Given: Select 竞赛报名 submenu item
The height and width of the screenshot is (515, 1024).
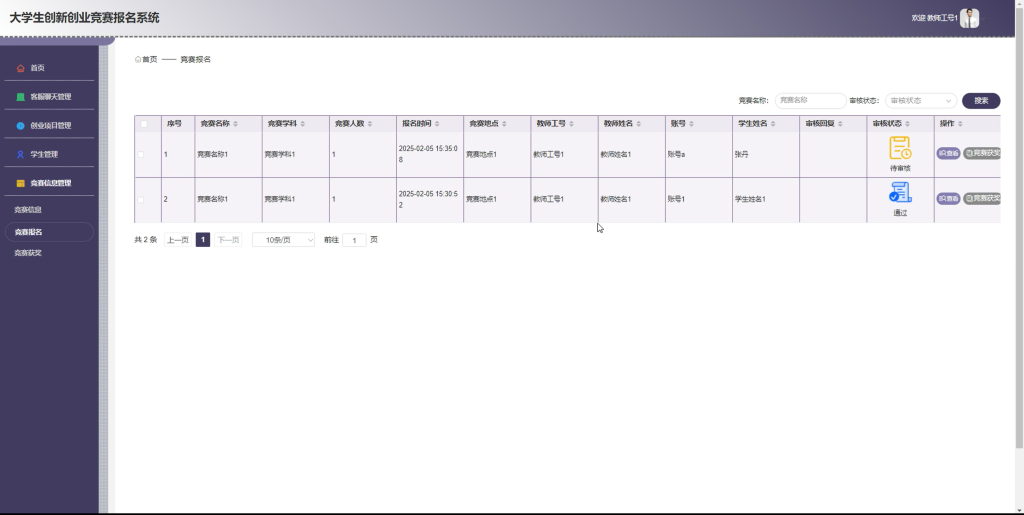Looking at the screenshot, I should (x=49, y=232).
